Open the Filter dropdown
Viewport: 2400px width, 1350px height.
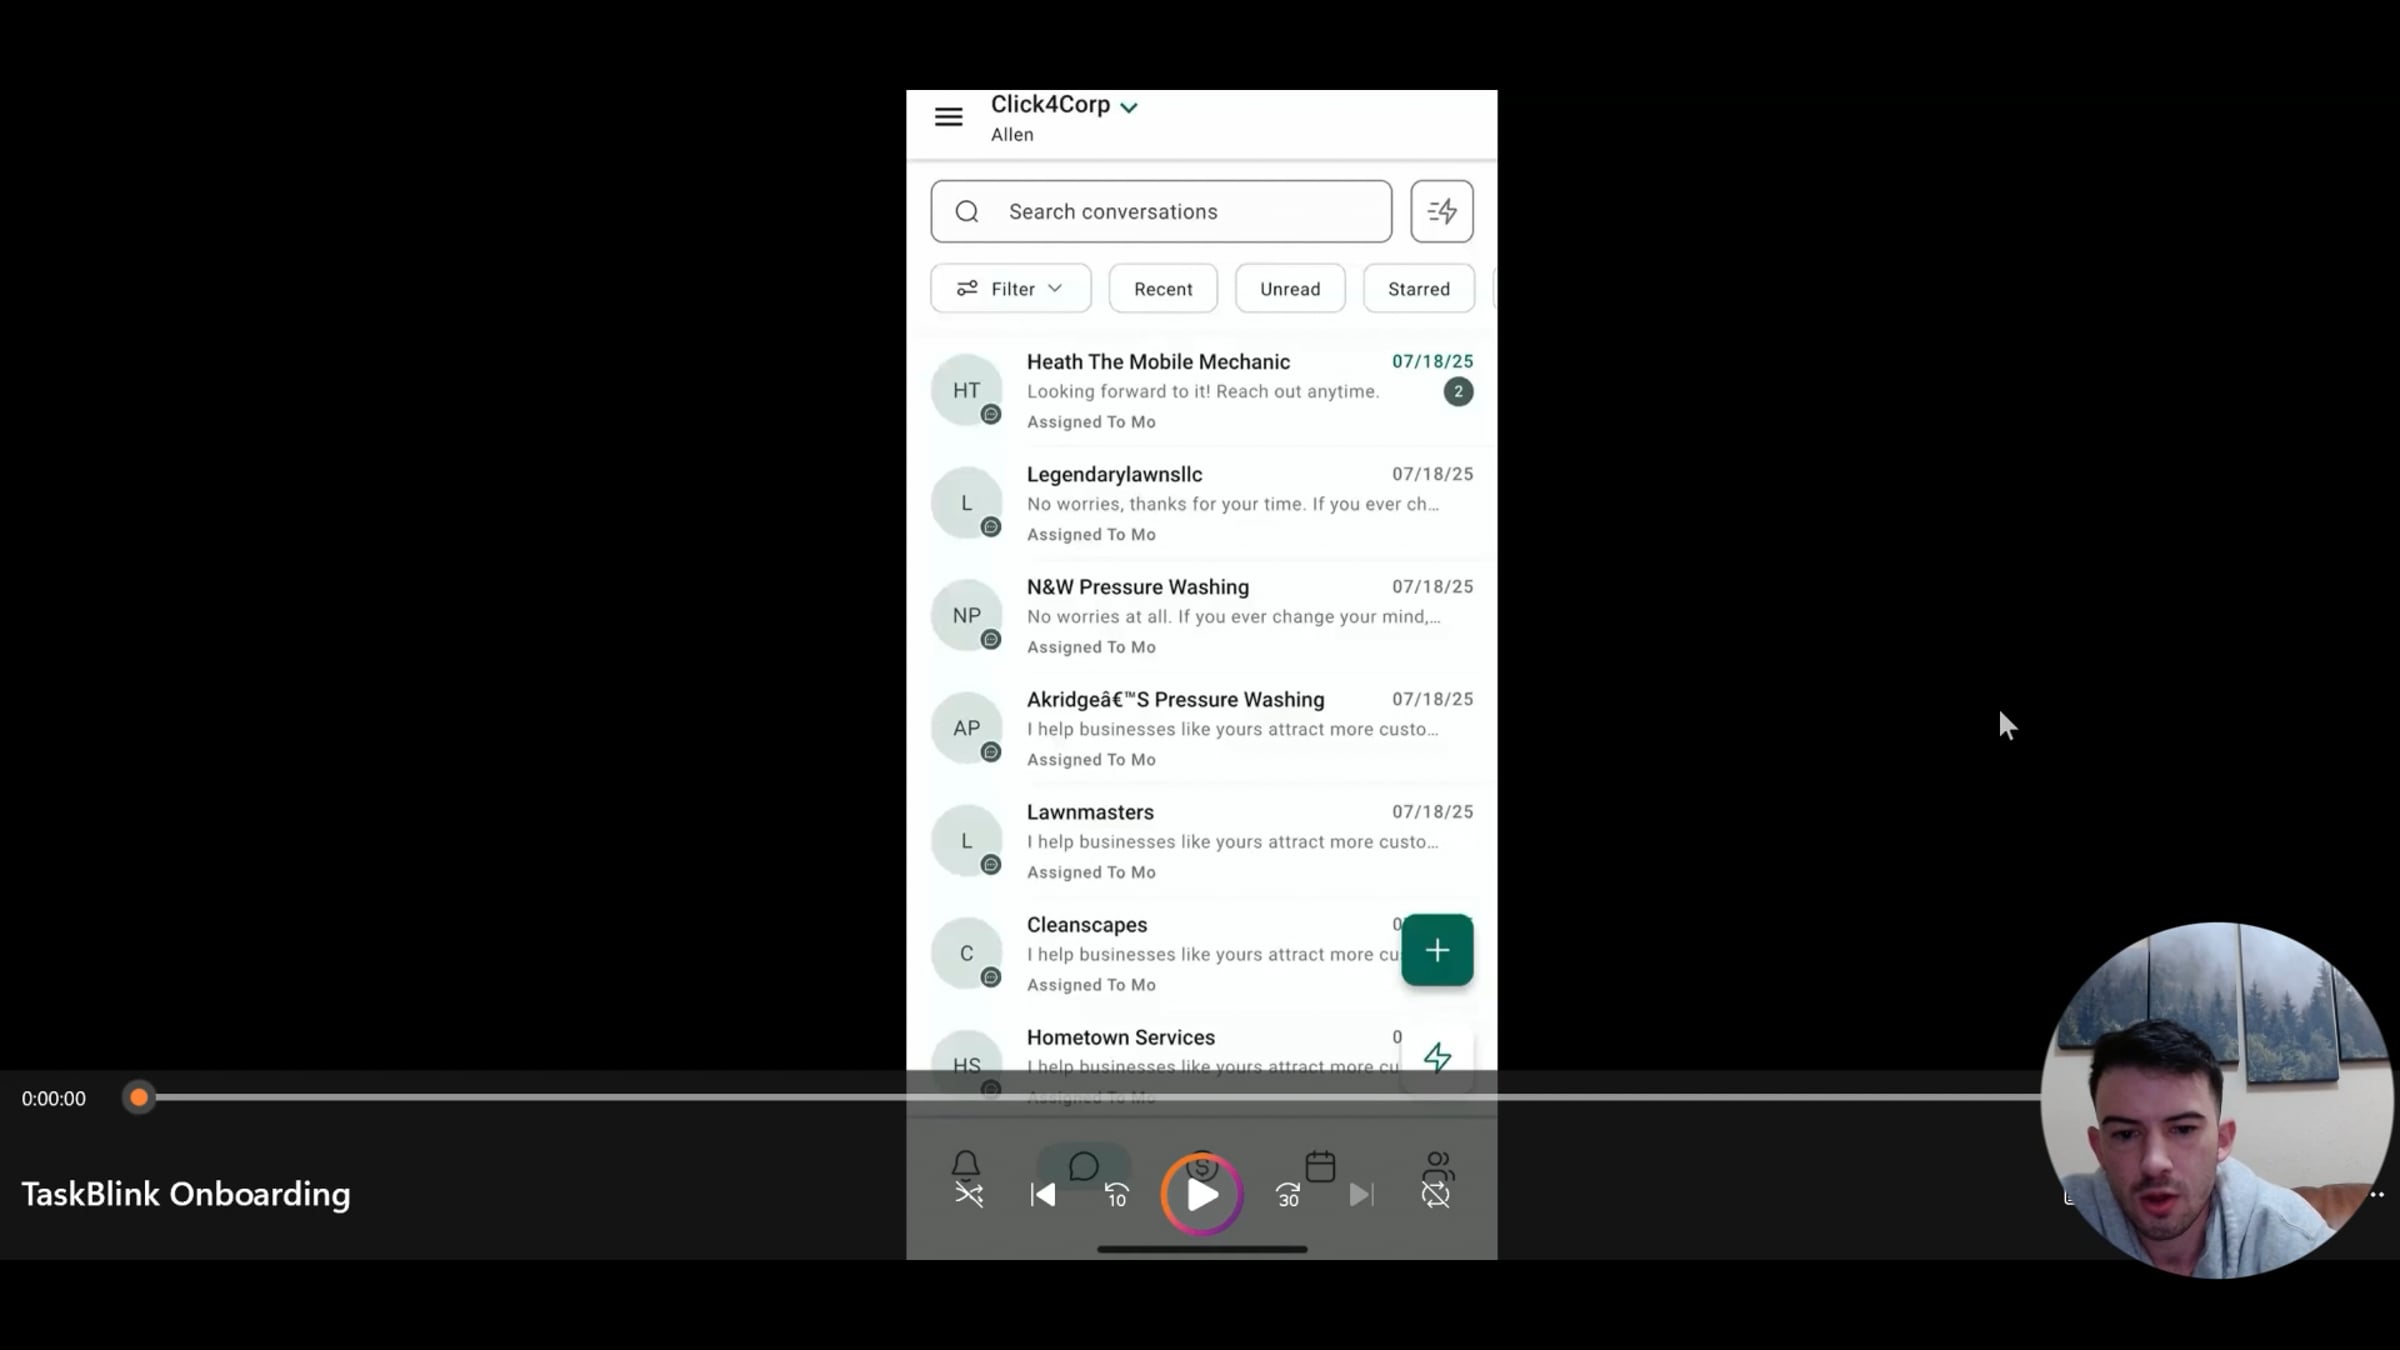pos(1010,288)
